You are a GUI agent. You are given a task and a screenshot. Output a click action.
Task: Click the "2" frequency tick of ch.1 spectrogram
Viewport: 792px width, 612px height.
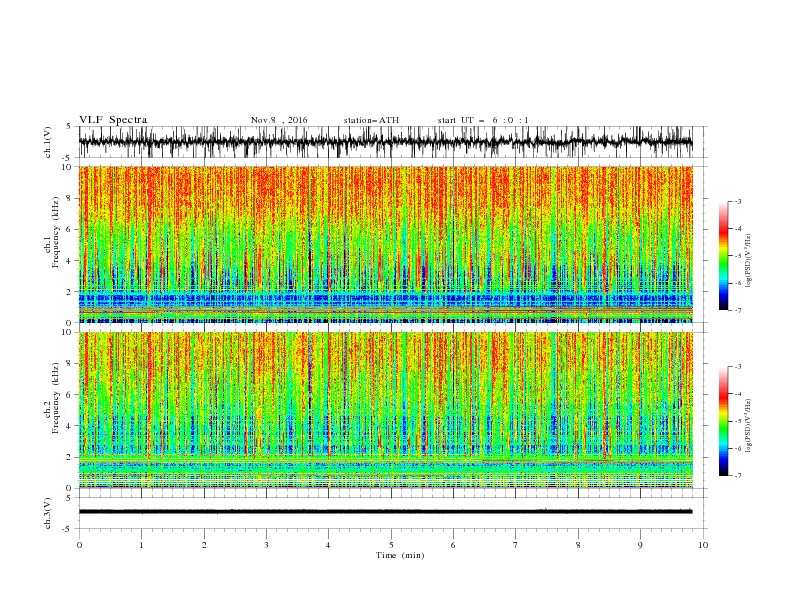point(69,292)
